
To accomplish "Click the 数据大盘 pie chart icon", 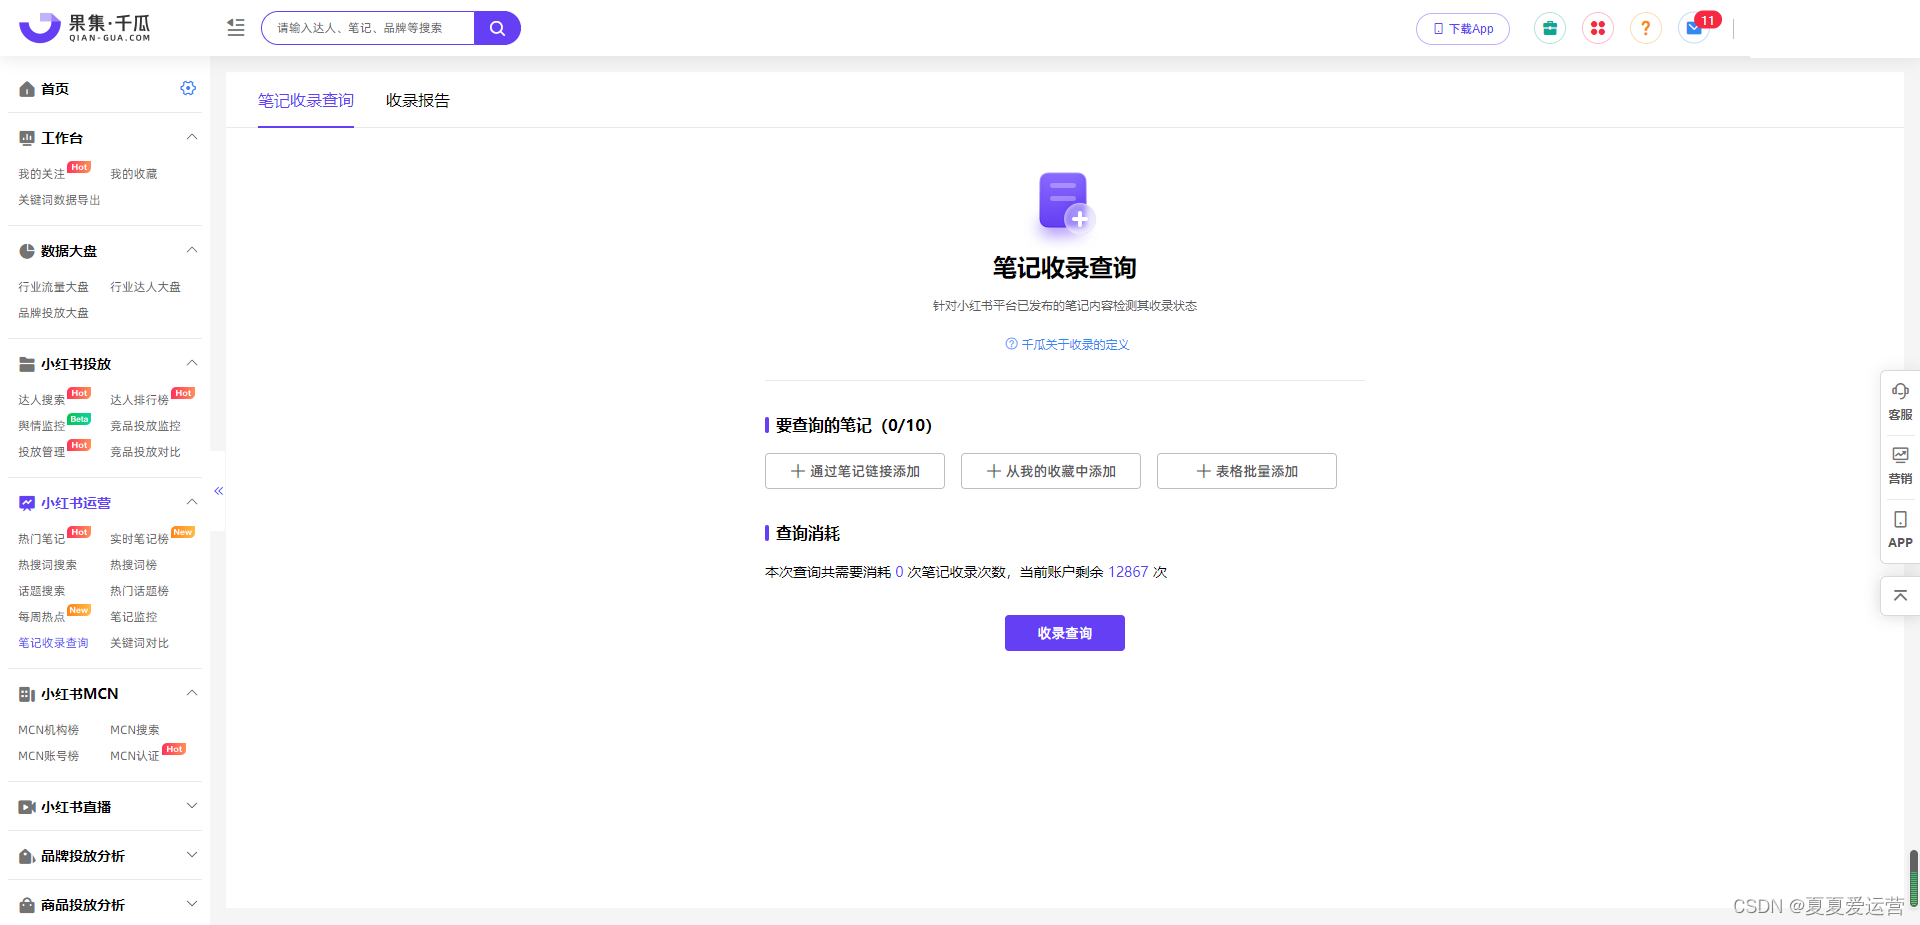I will tap(27, 251).
